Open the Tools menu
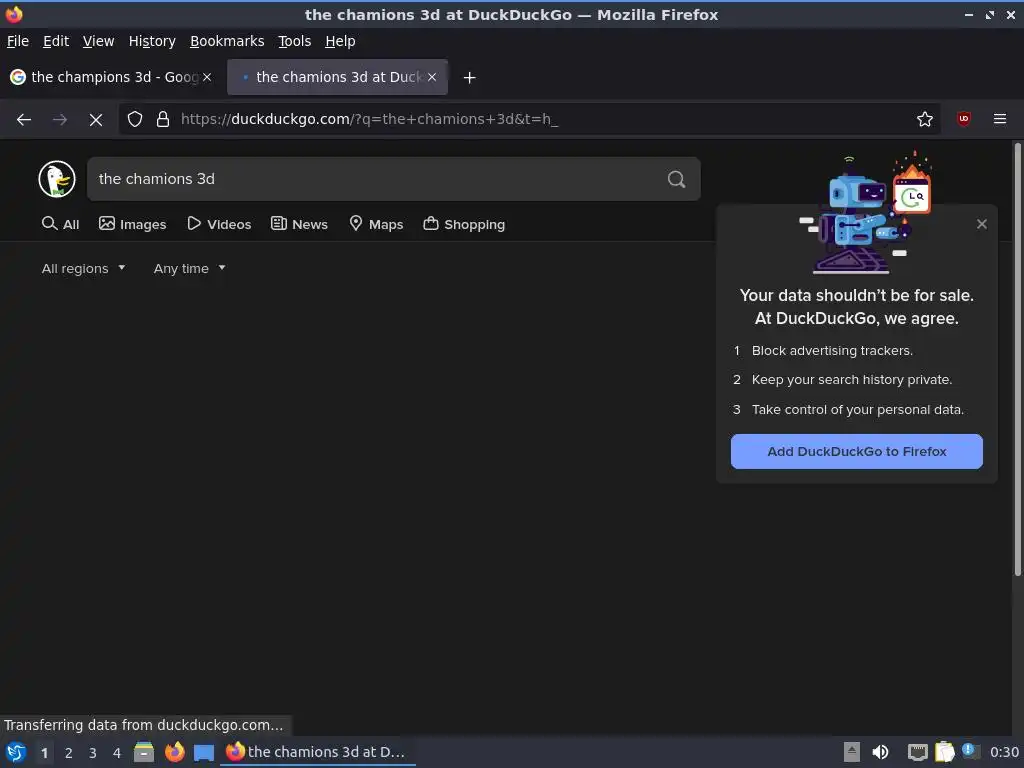Viewport: 1024px width, 768px height. pyautogui.click(x=295, y=41)
